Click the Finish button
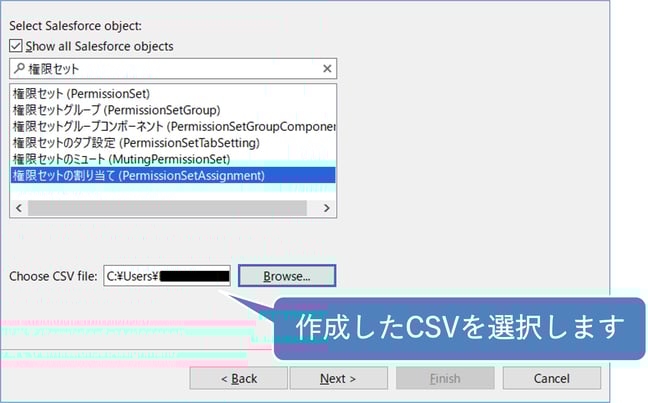The width and height of the screenshot is (648, 403). coord(445,378)
